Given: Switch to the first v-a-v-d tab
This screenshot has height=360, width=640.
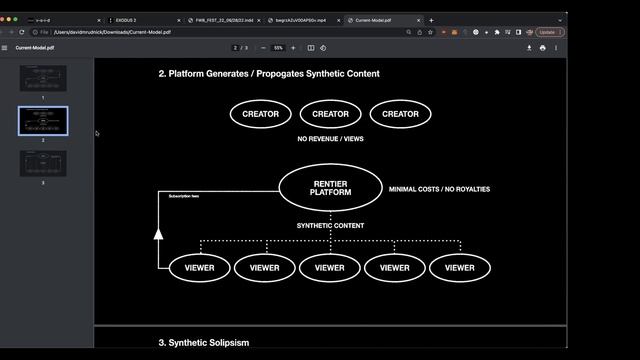Looking at the screenshot, I should pos(63,20).
